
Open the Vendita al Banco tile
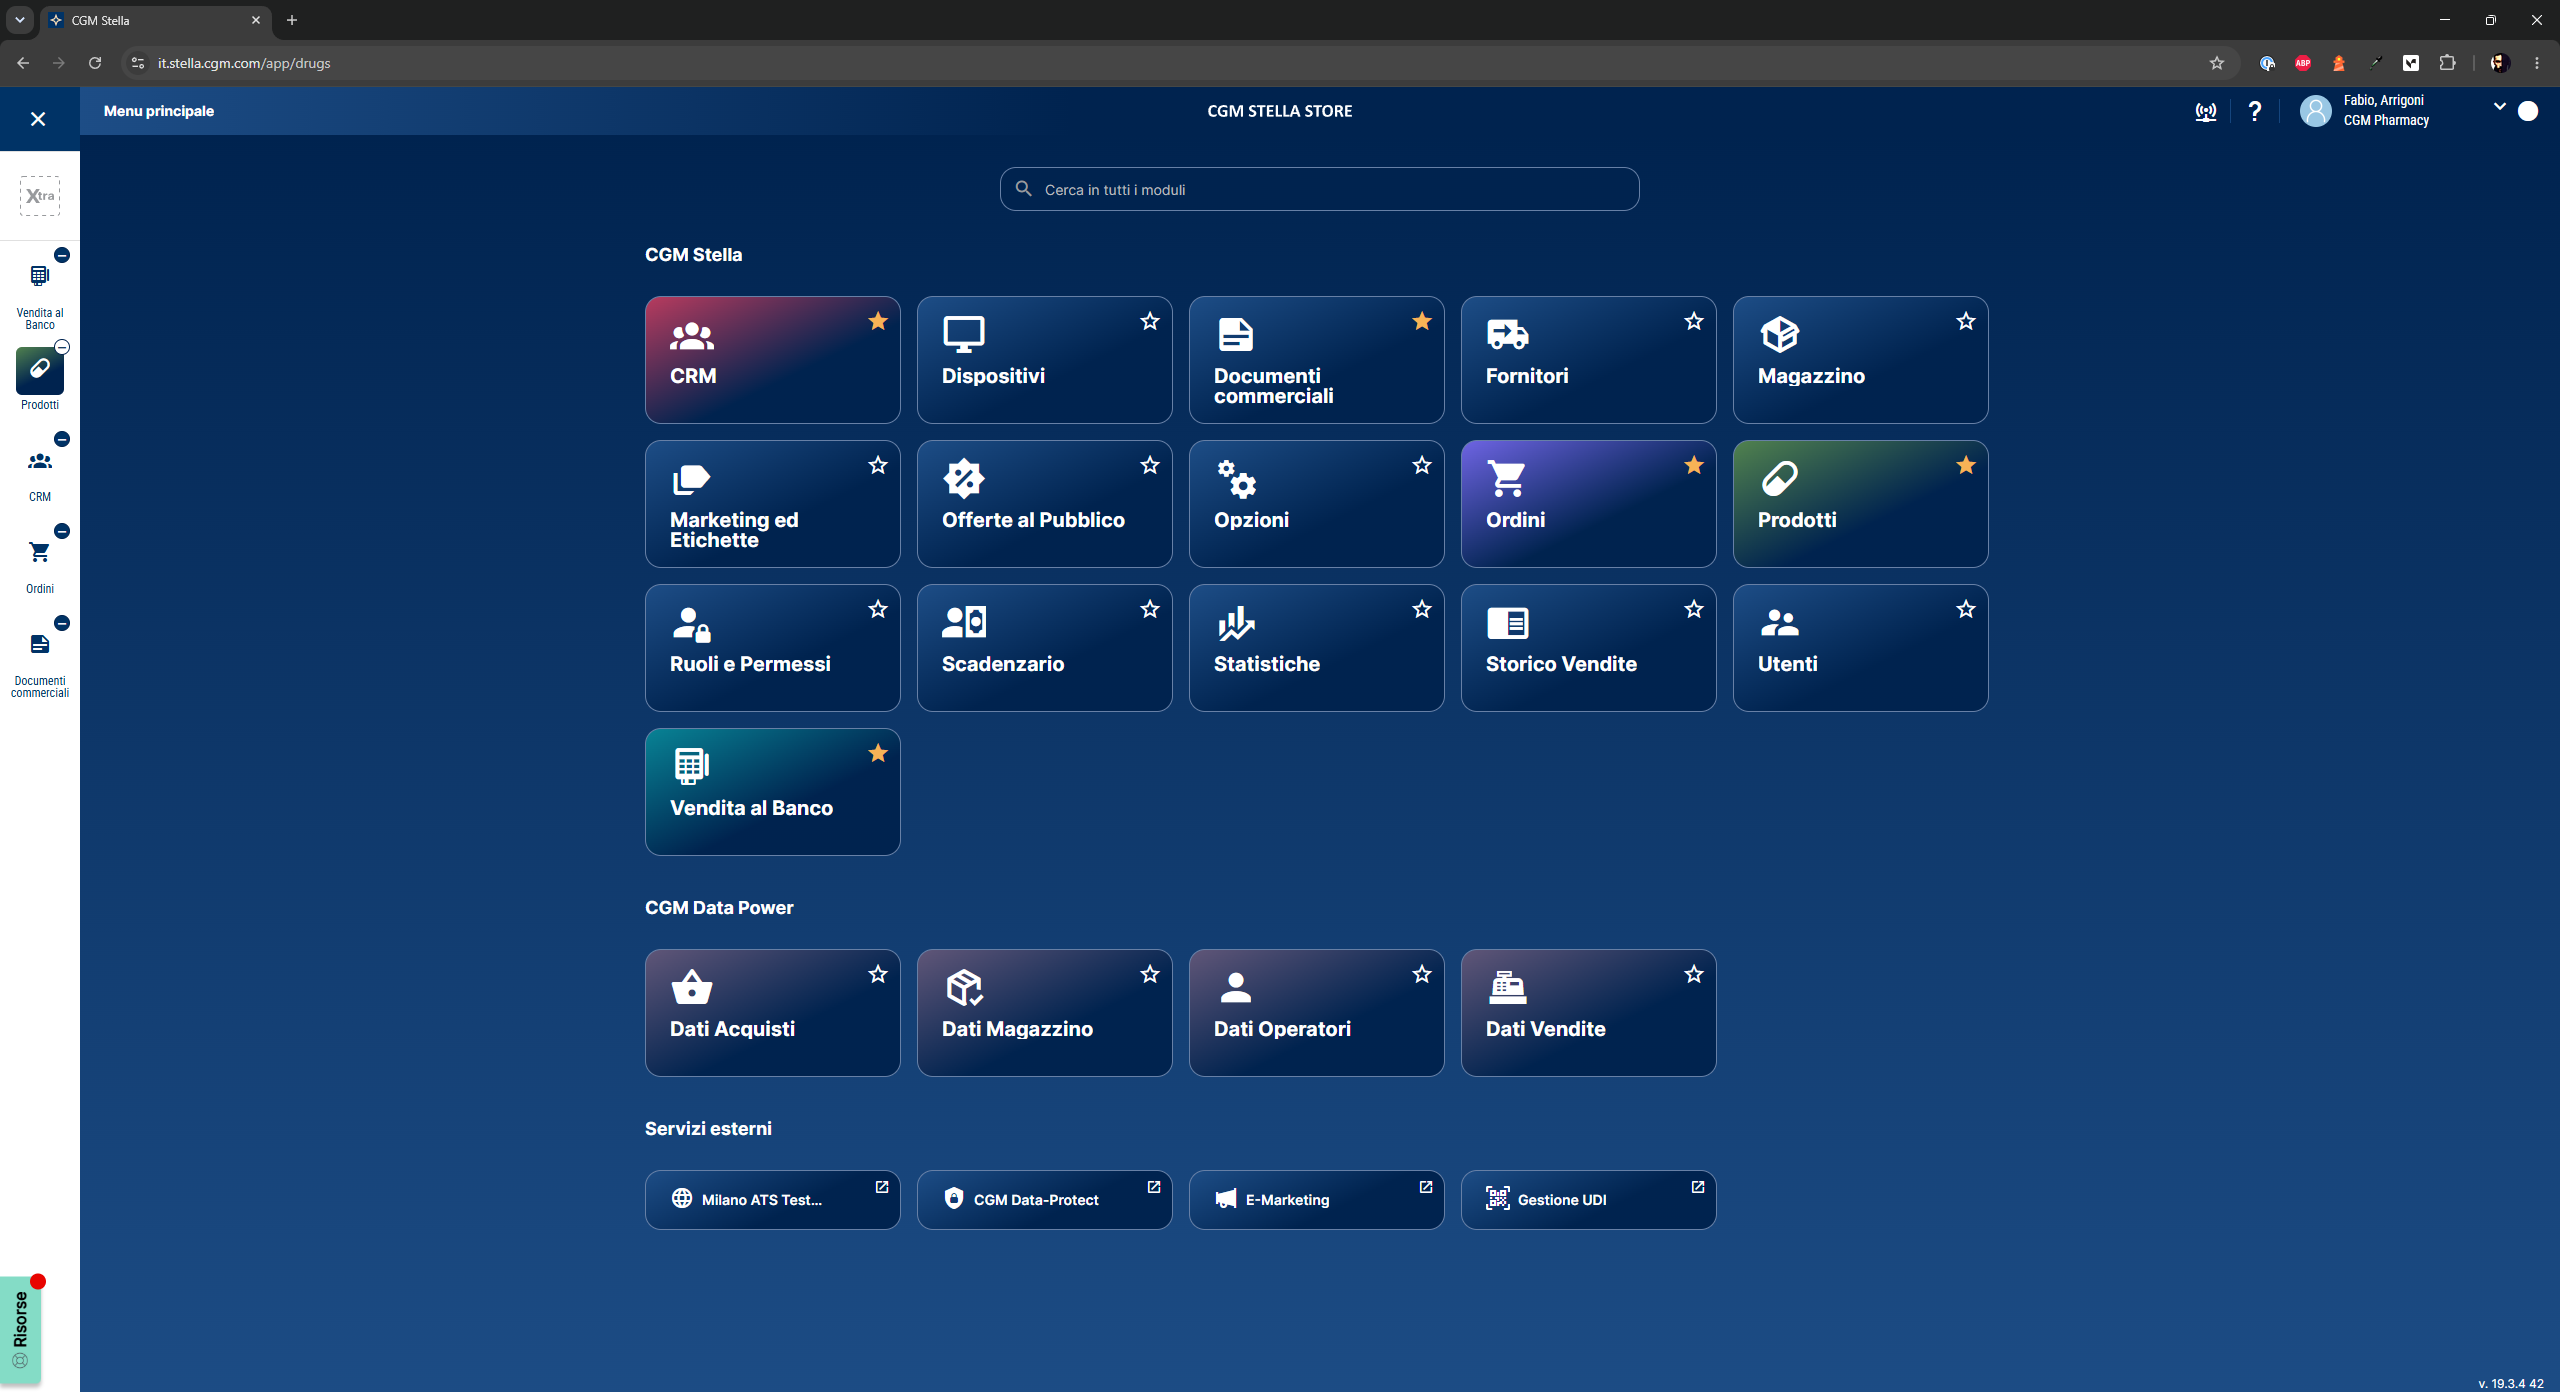772,791
